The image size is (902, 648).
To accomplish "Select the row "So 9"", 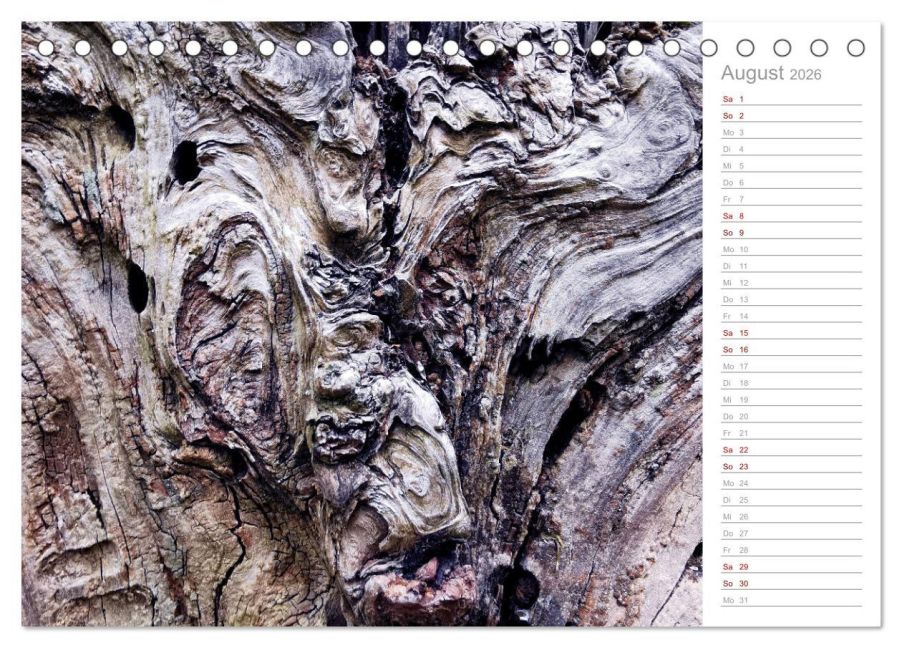I will click(x=792, y=232).
